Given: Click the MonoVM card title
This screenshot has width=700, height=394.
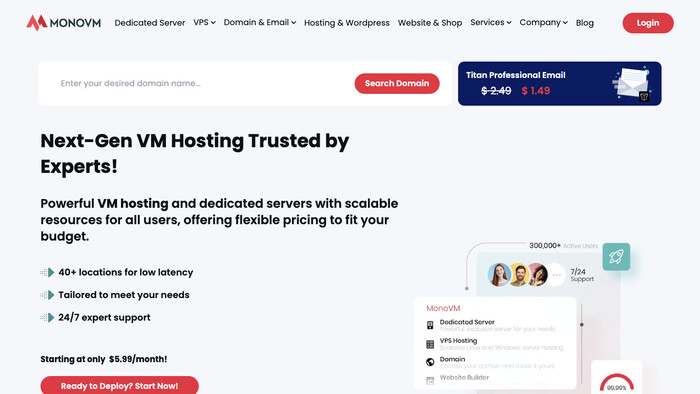Looking at the screenshot, I should pos(443,308).
